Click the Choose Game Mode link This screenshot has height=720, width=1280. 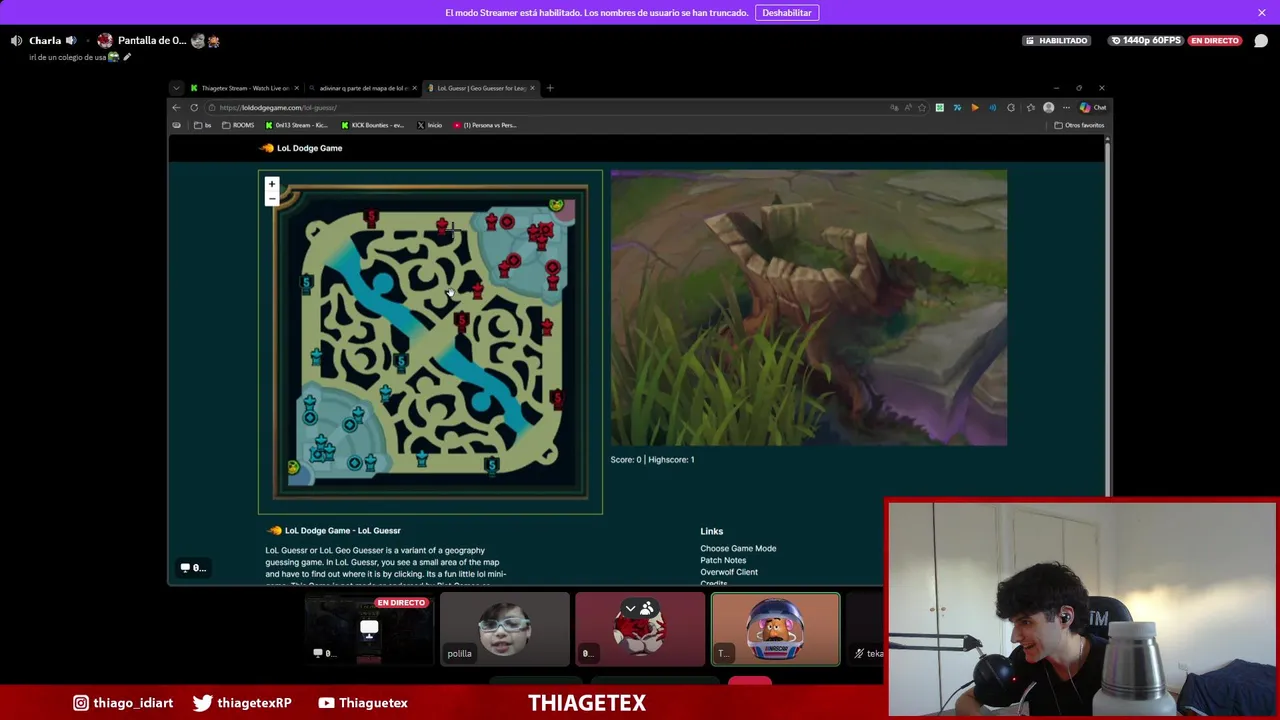[738, 548]
